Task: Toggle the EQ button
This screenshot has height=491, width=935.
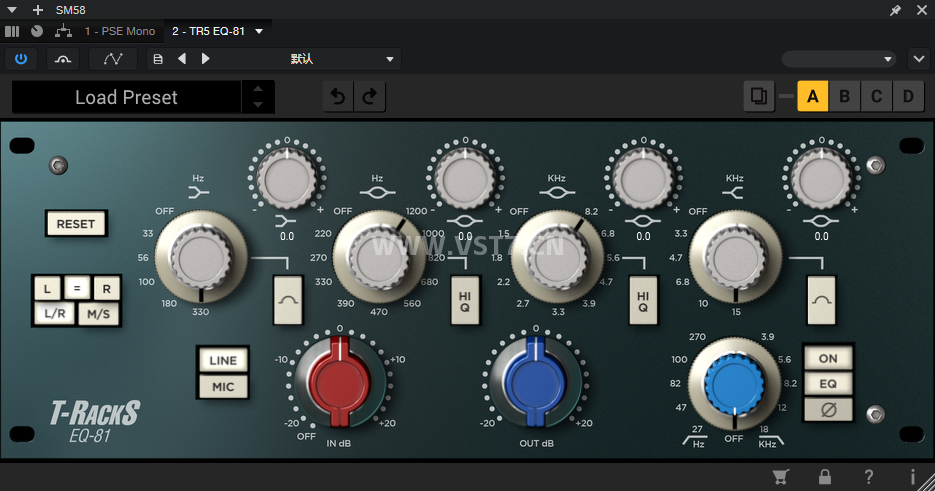Action: [x=828, y=384]
